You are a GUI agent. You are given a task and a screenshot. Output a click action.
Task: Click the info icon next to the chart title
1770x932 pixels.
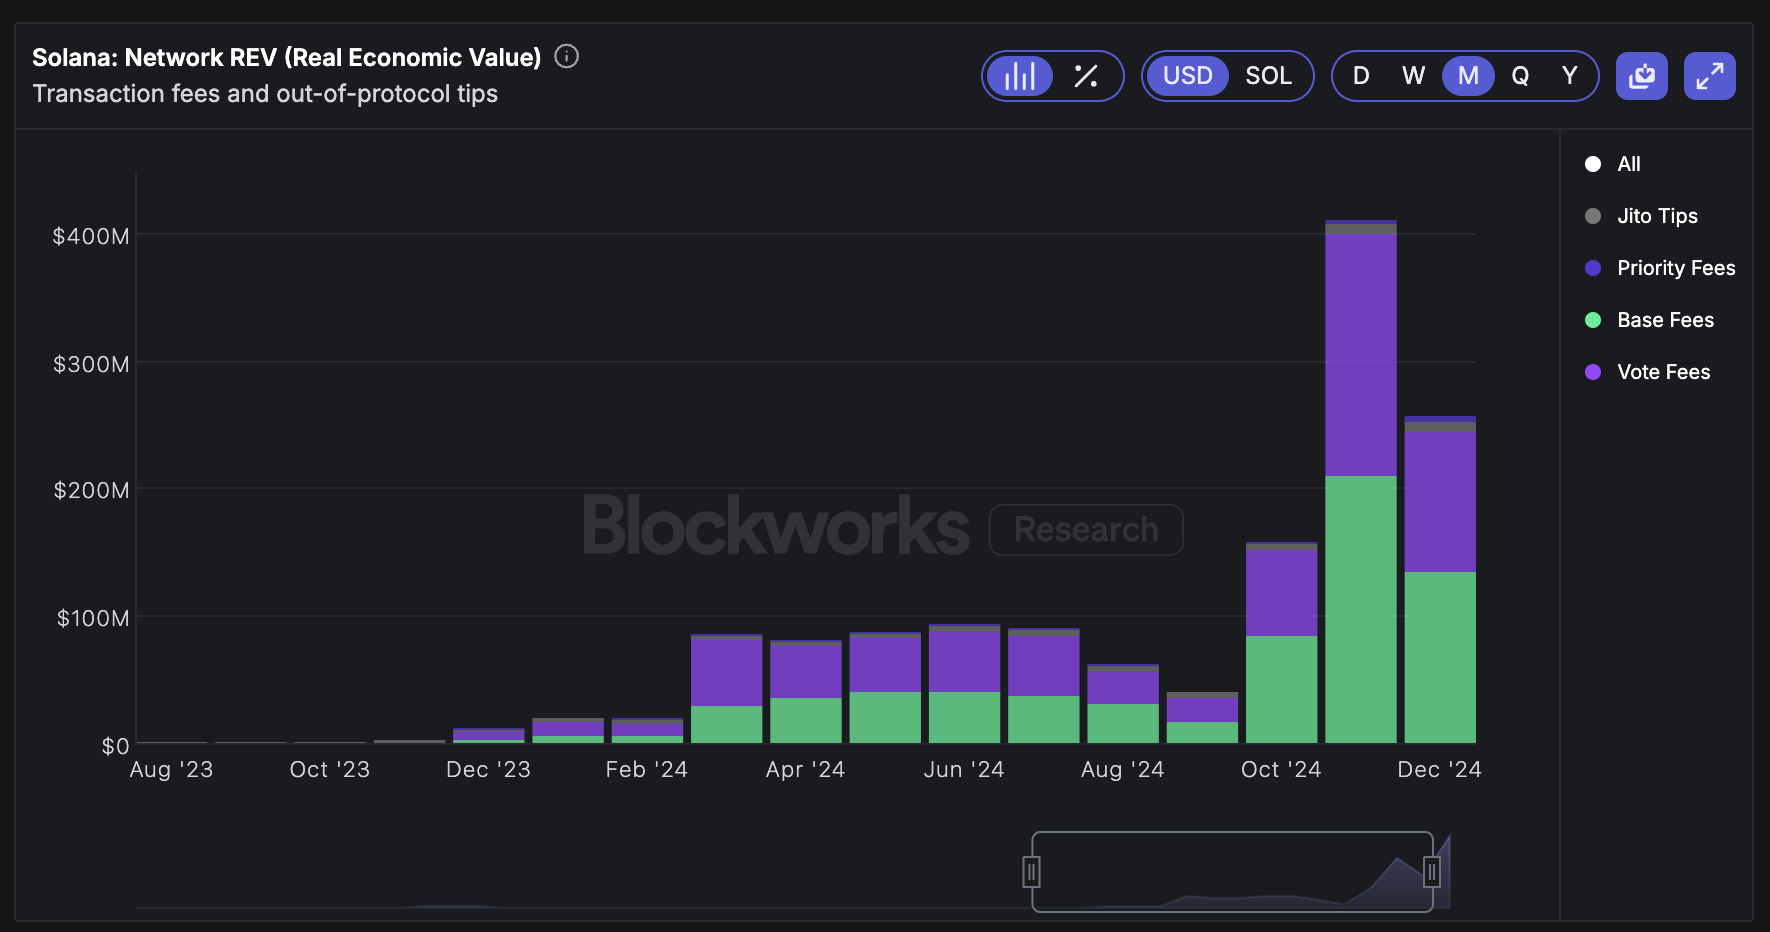pos(566,57)
